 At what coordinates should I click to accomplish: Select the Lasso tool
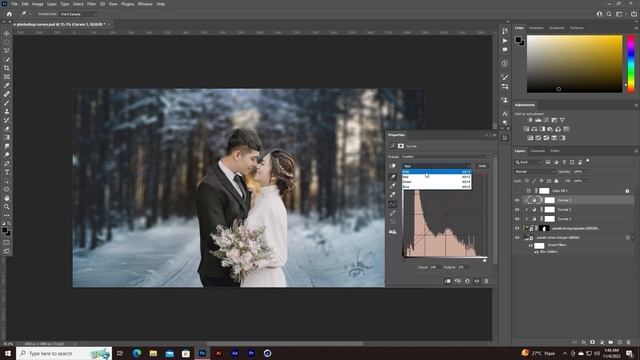tap(7, 51)
